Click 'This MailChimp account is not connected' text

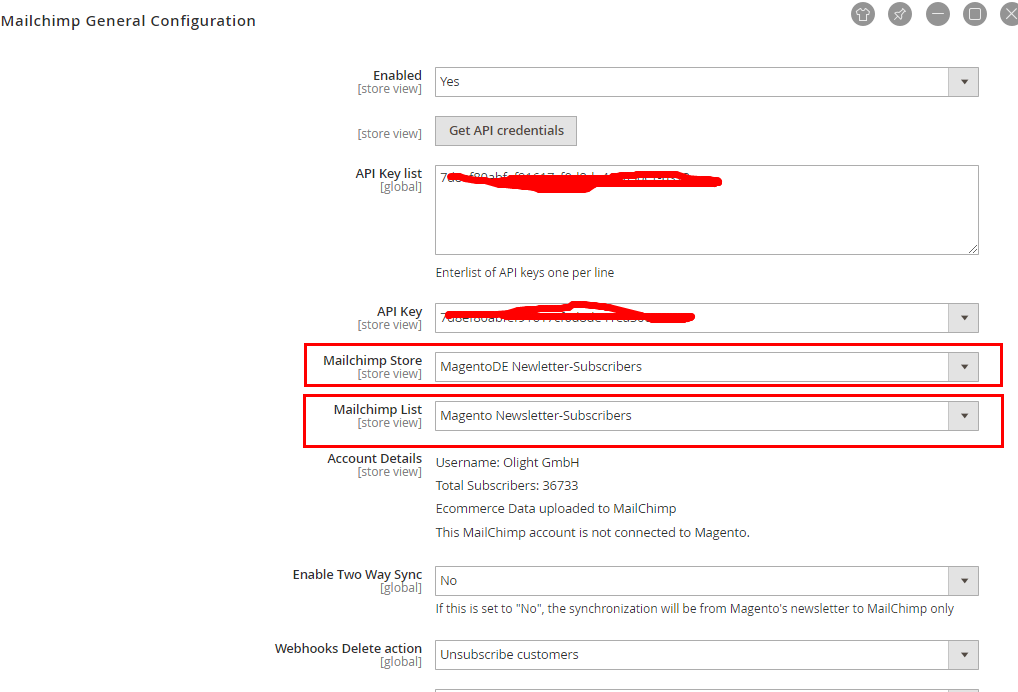coord(592,532)
